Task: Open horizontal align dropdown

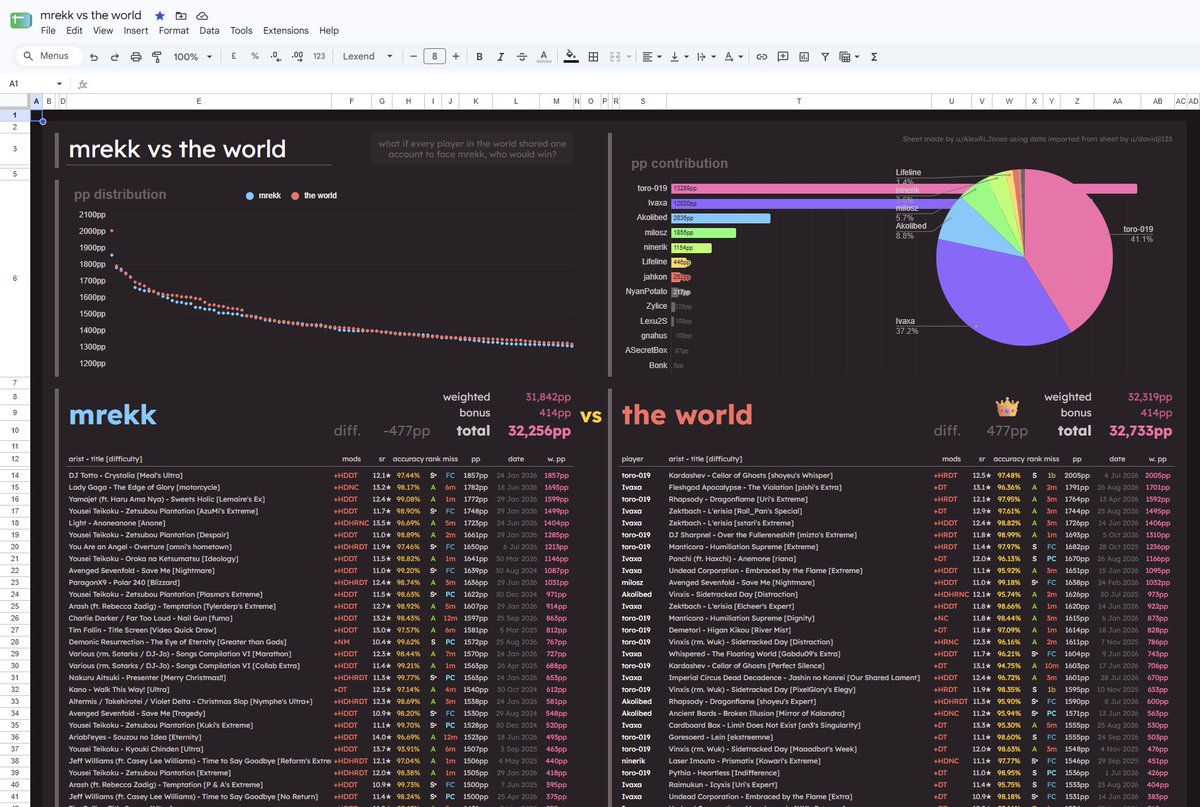Action: pos(651,57)
